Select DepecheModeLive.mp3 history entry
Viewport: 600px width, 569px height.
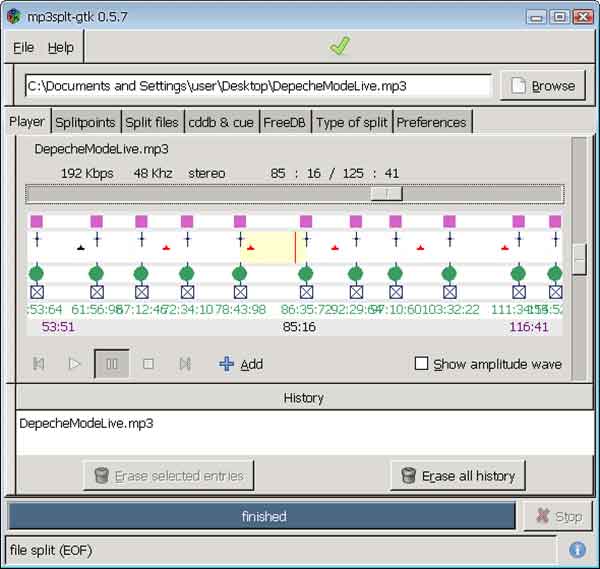click(86, 423)
